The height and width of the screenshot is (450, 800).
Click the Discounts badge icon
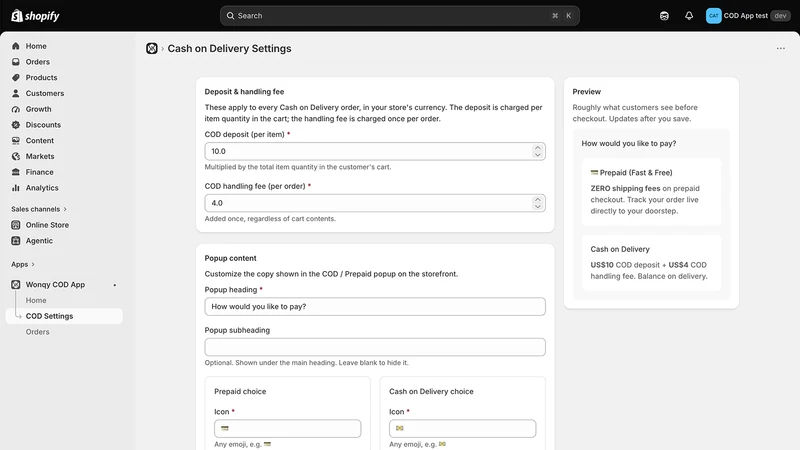16,125
